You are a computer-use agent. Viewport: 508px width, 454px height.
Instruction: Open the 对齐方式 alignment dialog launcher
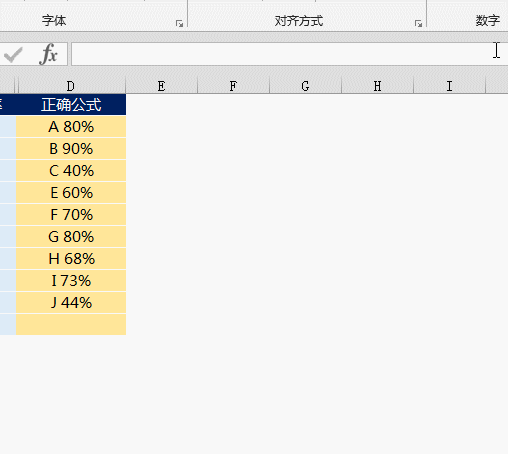(x=418, y=24)
